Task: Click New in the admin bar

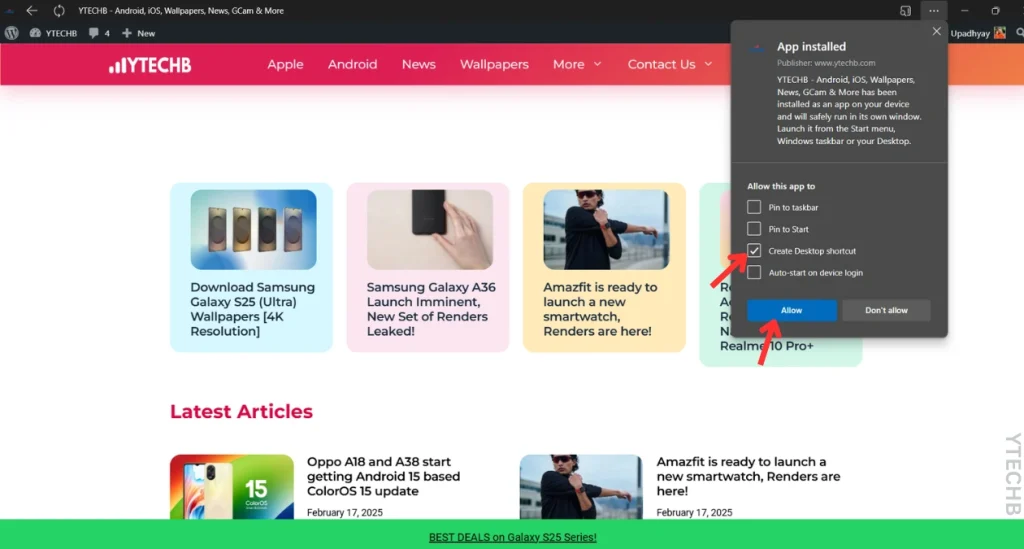Action: point(138,33)
